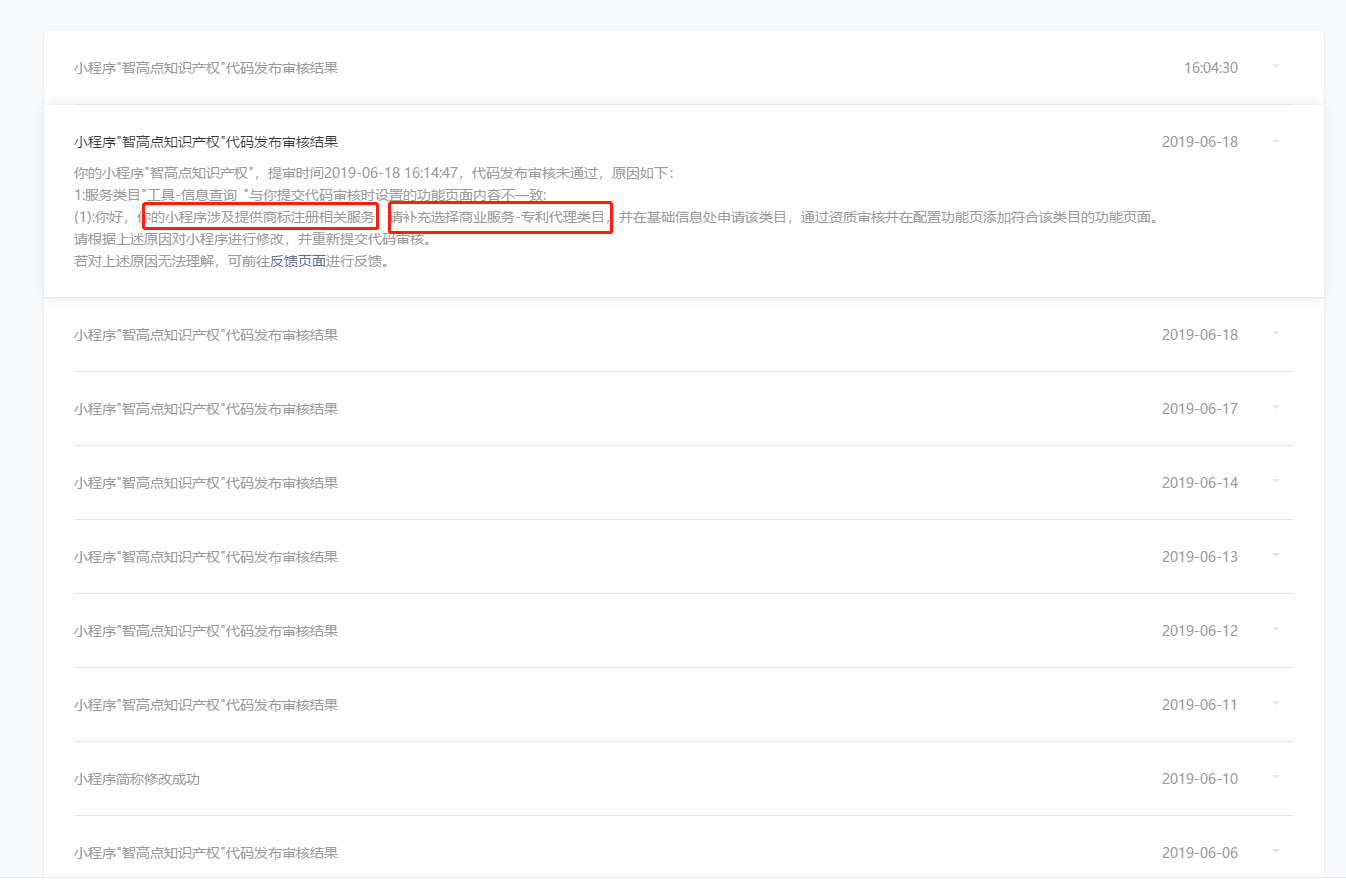
Task: Click the line starting (1):你好 about trademark services
Action: coord(617,217)
